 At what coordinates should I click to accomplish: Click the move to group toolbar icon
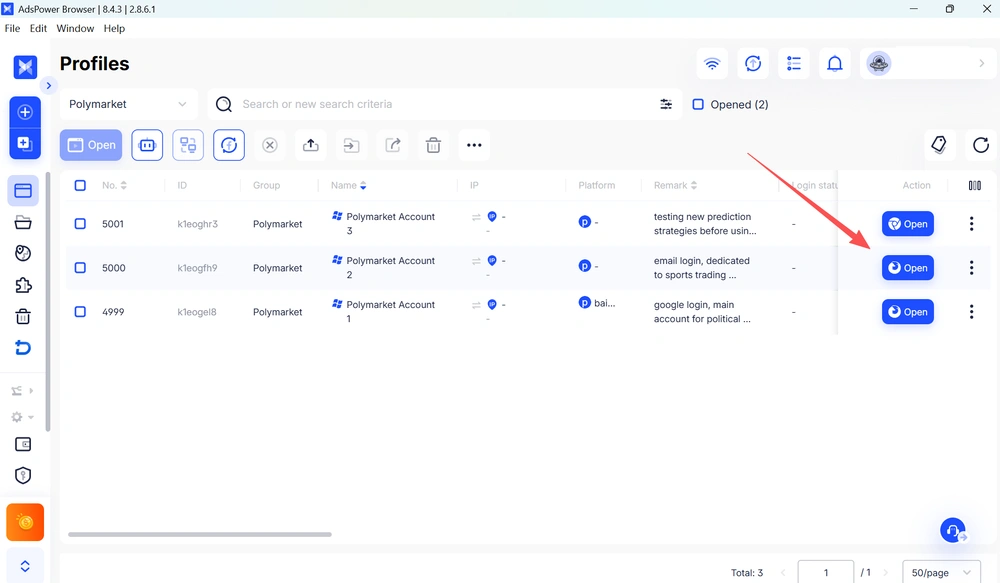coord(351,145)
